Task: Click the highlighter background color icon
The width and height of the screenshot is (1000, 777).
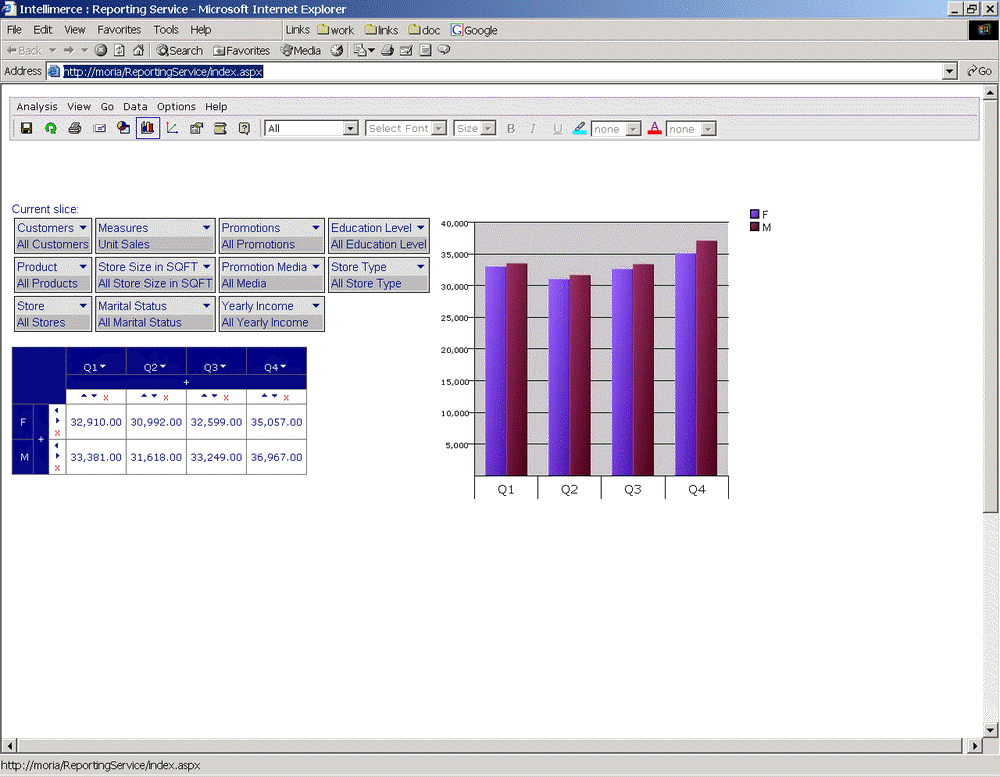Action: pos(579,128)
